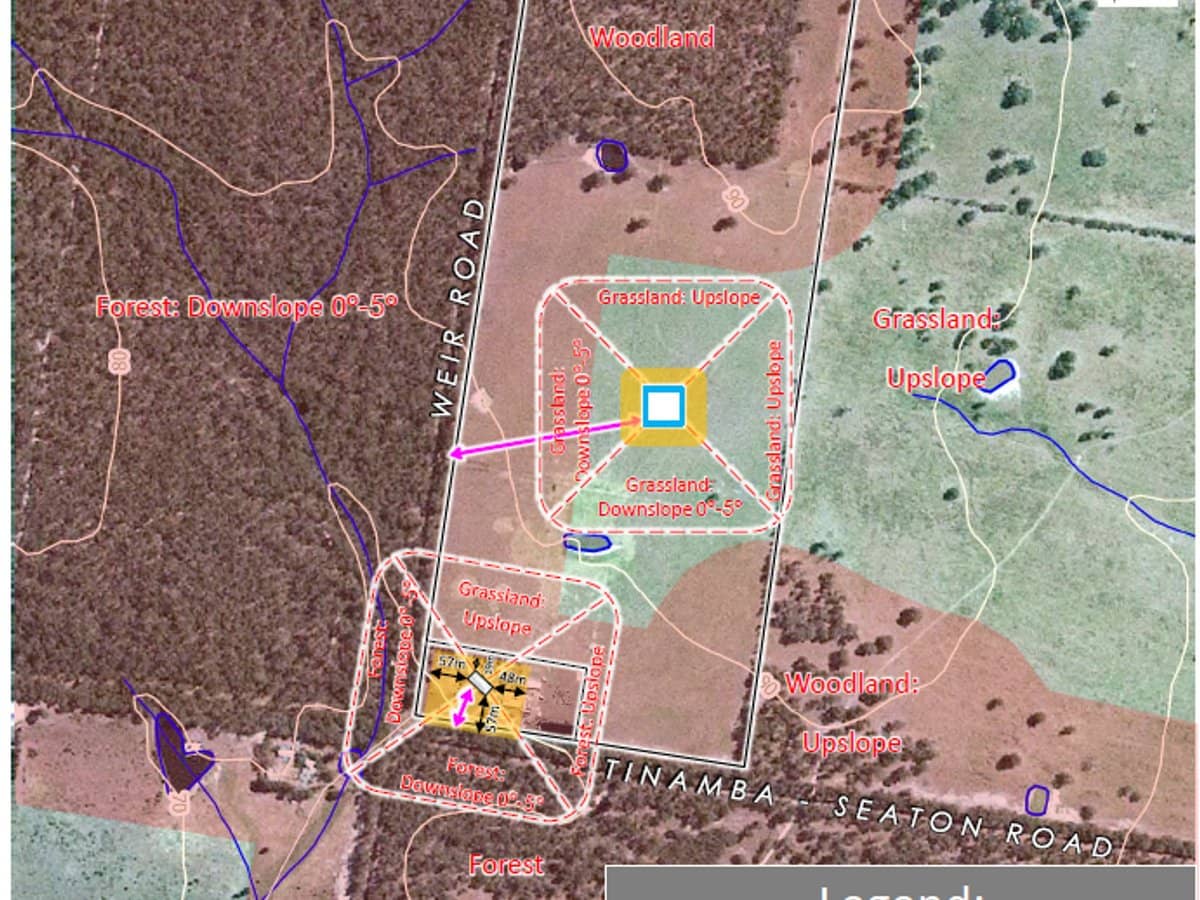
Task: Click the small white rectangle building near 57m labels
Action: 481,682
